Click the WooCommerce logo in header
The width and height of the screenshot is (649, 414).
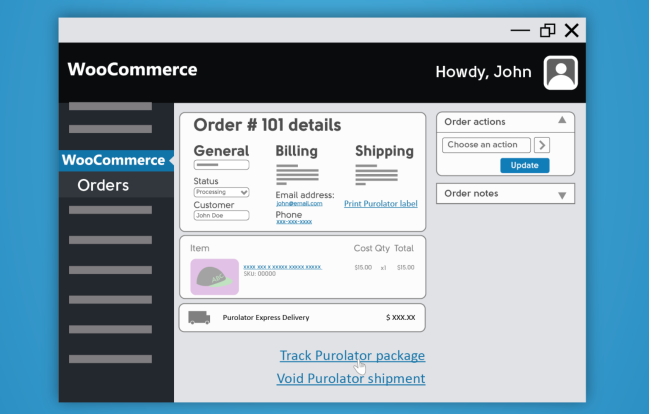click(132, 69)
